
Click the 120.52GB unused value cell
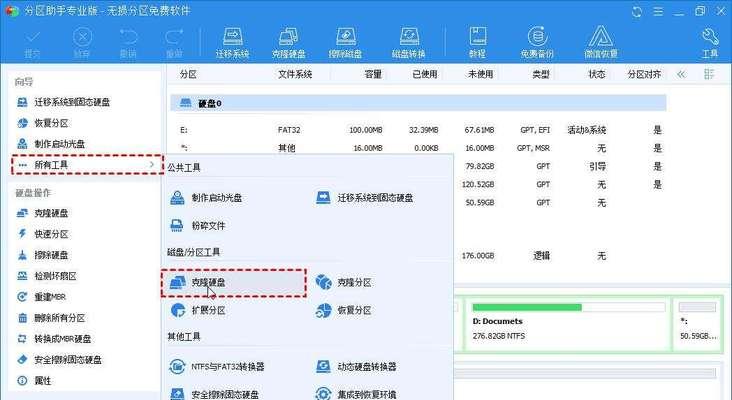478,185
